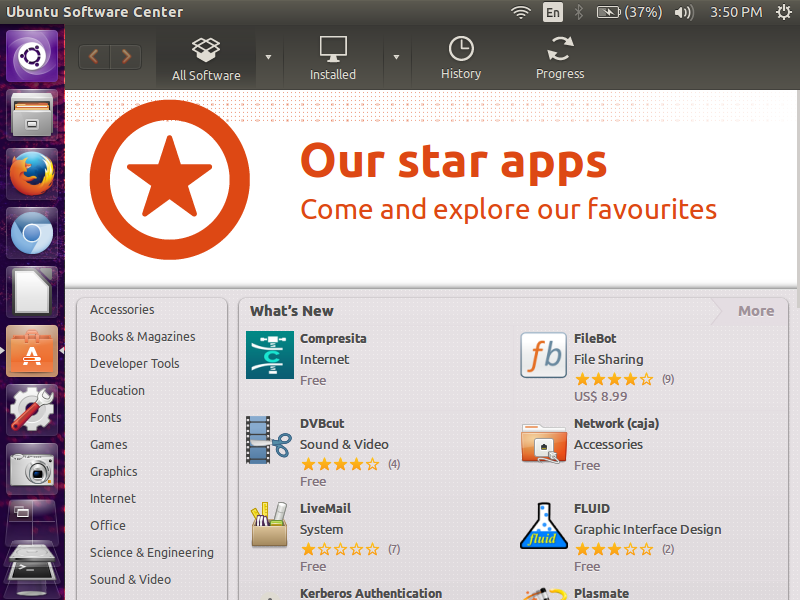Screen dimensions: 800x600
Task: Launch the camera screenshot app icon
Action: 32,469
